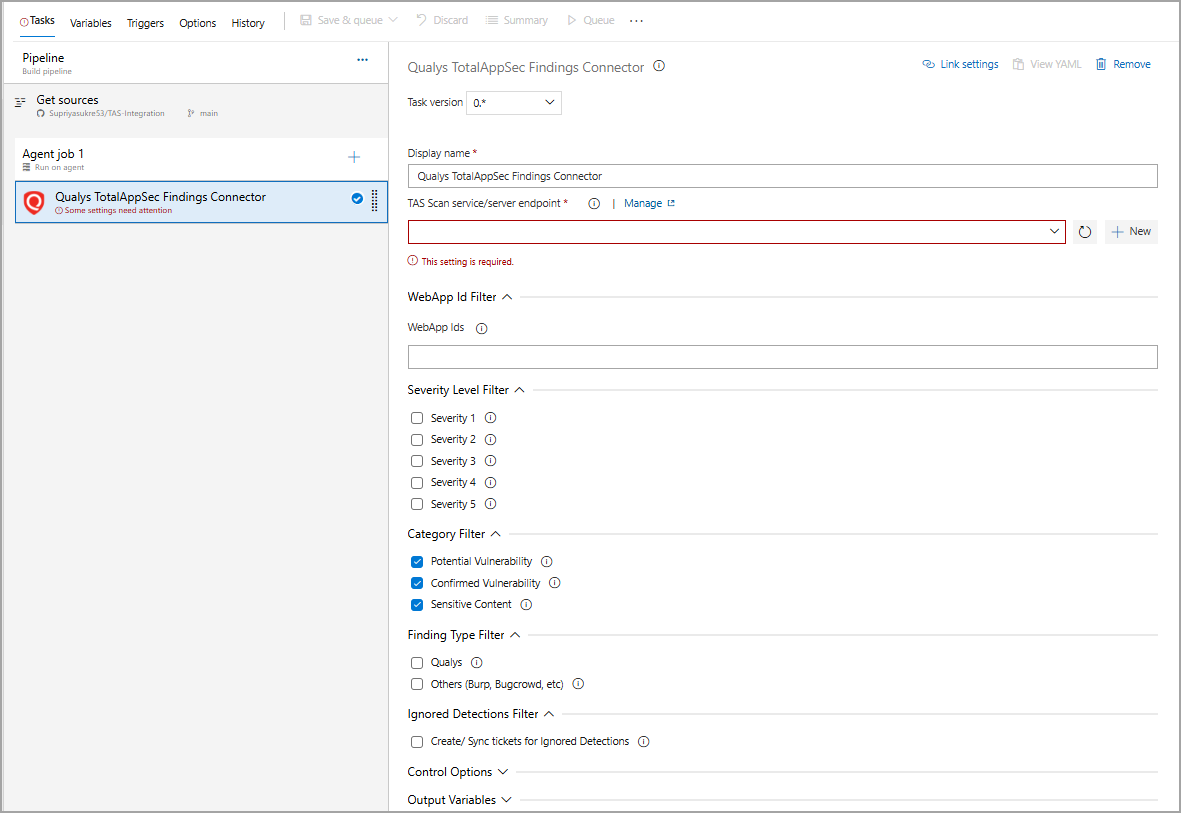1181x813 pixels.
Task: Enable the Severity 1 checkbox
Action: 417,418
